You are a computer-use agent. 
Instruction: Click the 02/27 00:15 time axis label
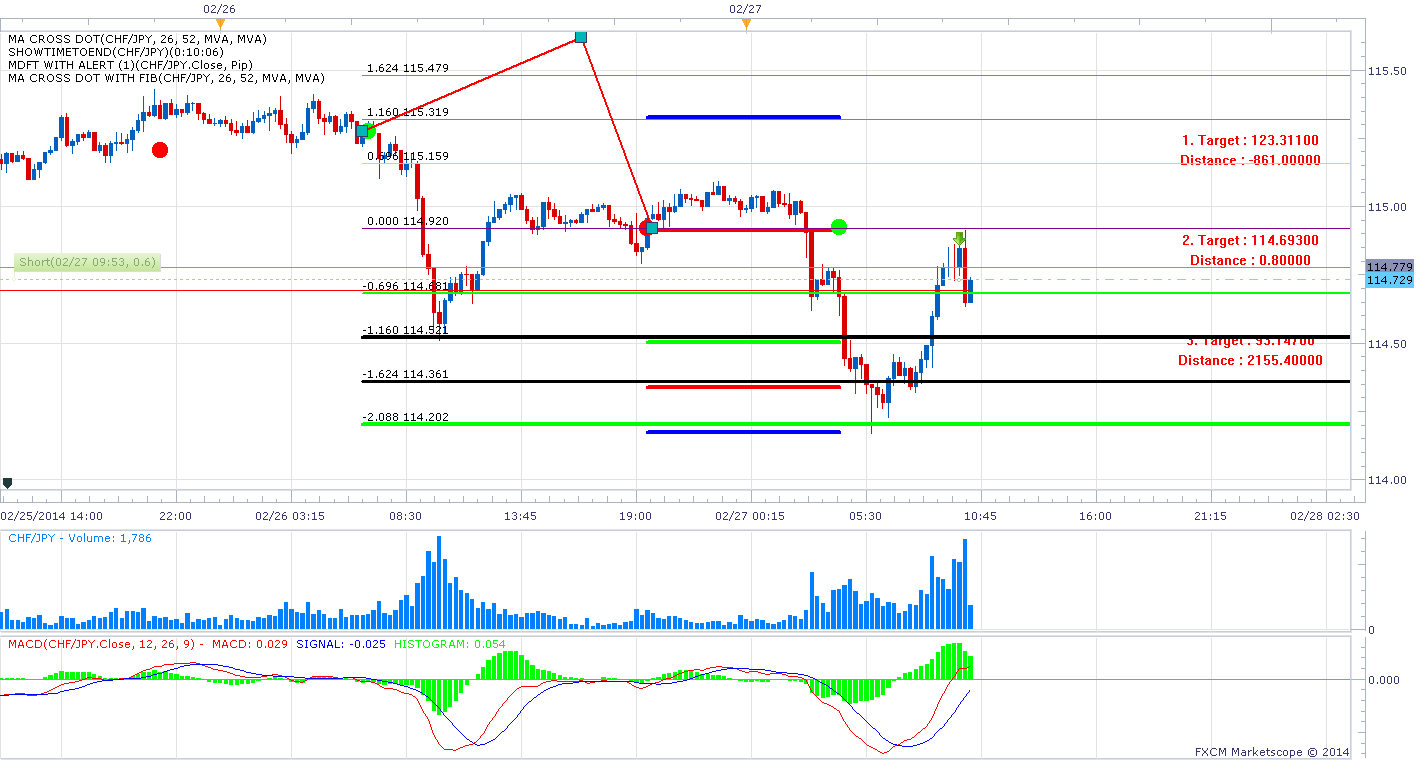[x=749, y=516]
